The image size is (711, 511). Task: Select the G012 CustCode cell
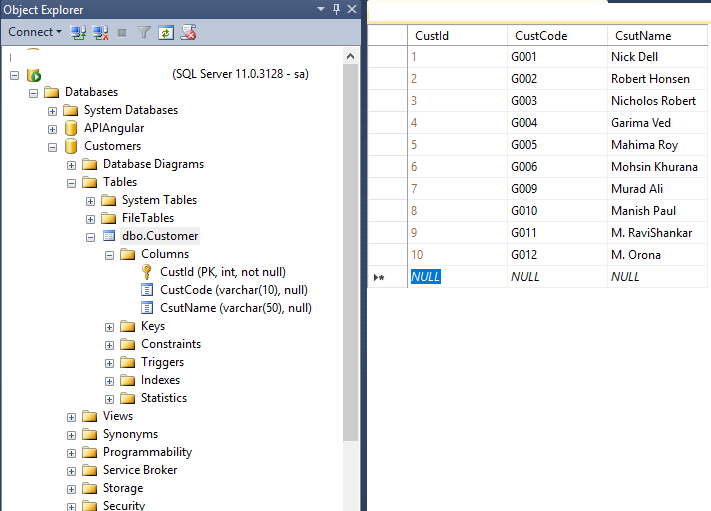pos(557,255)
